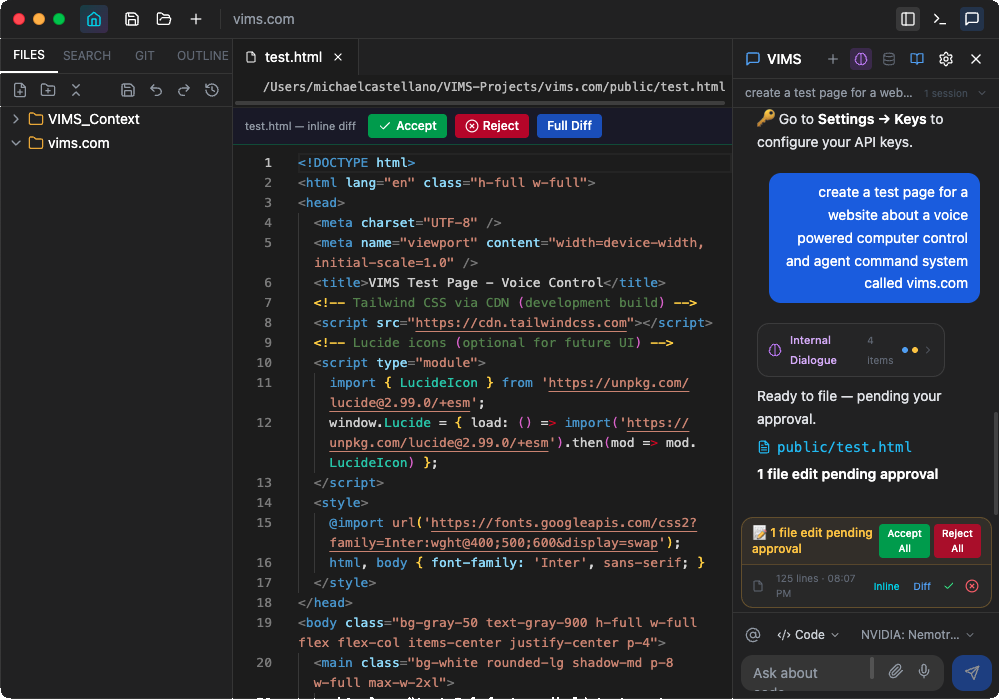This screenshot has height=700, width=999.
Task: Reject the inline diff for test.html
Action: 492,126
